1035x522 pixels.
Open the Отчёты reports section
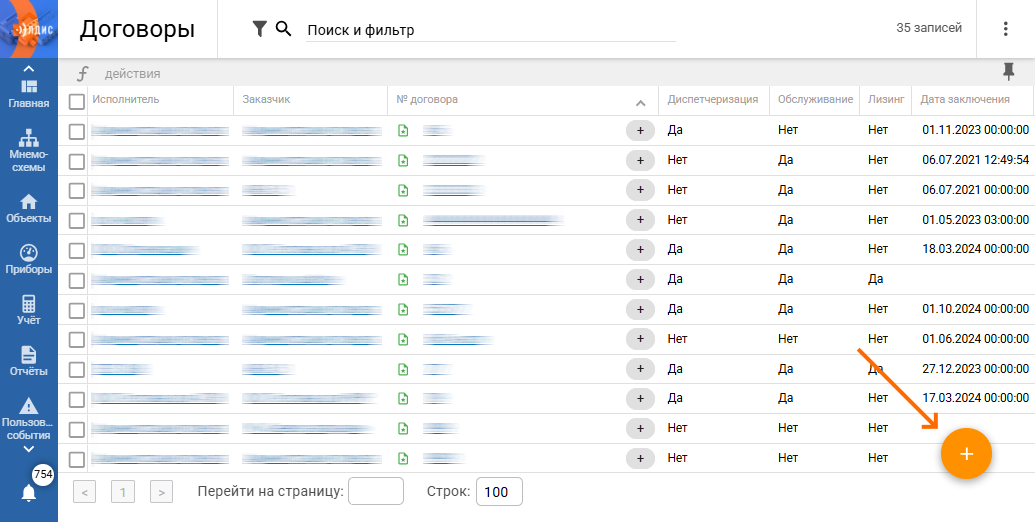tap(28, 362)
